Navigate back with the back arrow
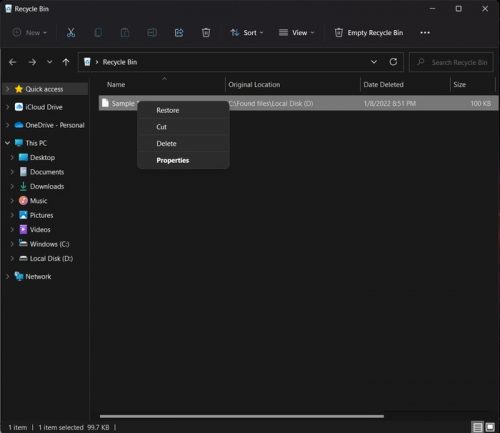Screen dimensions: 500x433 [12, 62]
